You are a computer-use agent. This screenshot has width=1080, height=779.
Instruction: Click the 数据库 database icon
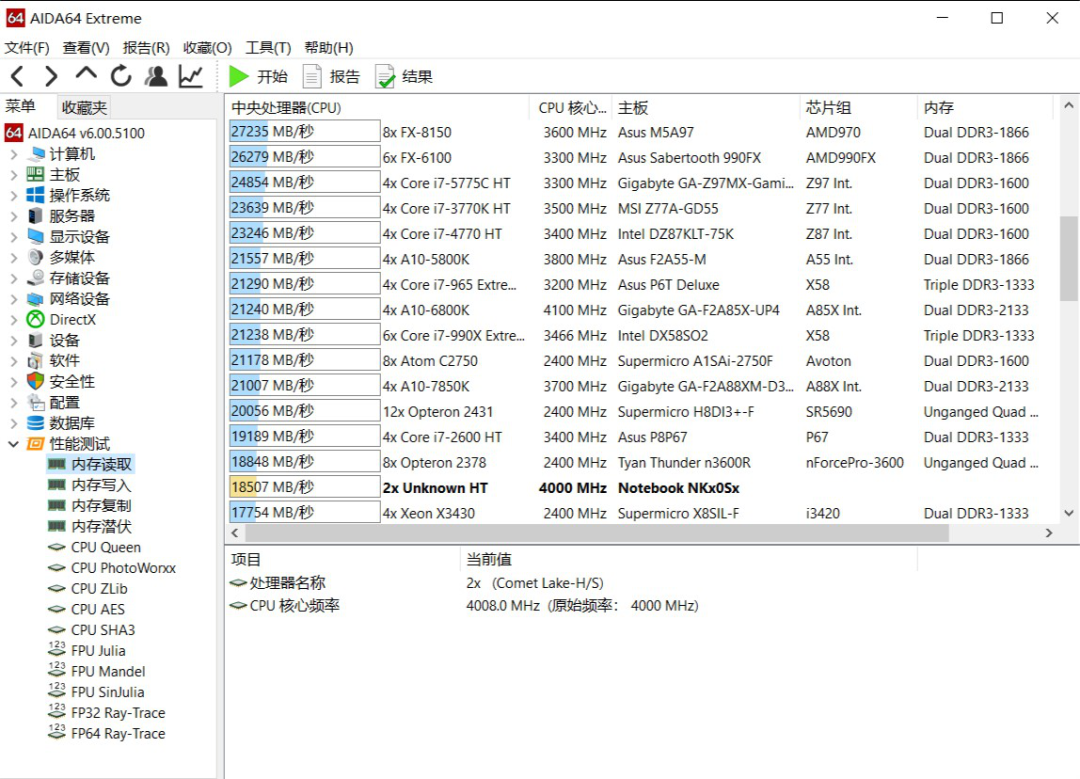click(x=36, y=422)
